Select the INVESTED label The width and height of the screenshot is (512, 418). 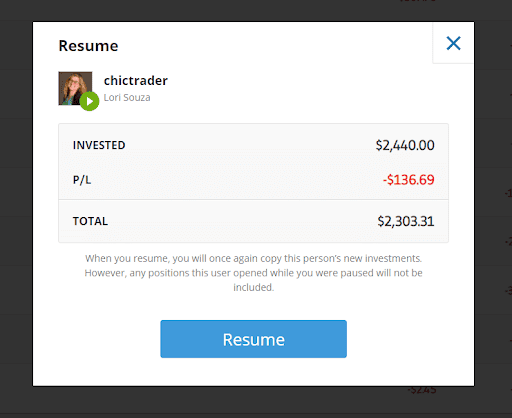99,145
